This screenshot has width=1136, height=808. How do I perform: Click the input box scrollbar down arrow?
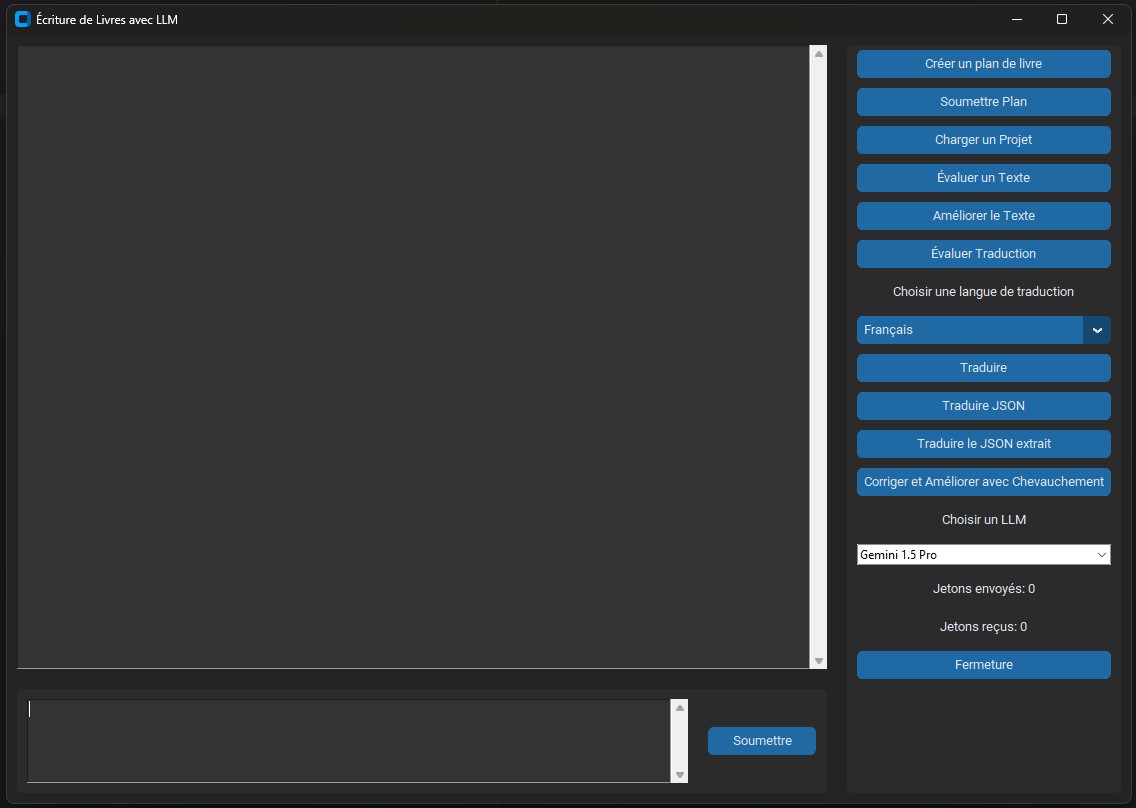pyautogui.click(x=680, y=775)
